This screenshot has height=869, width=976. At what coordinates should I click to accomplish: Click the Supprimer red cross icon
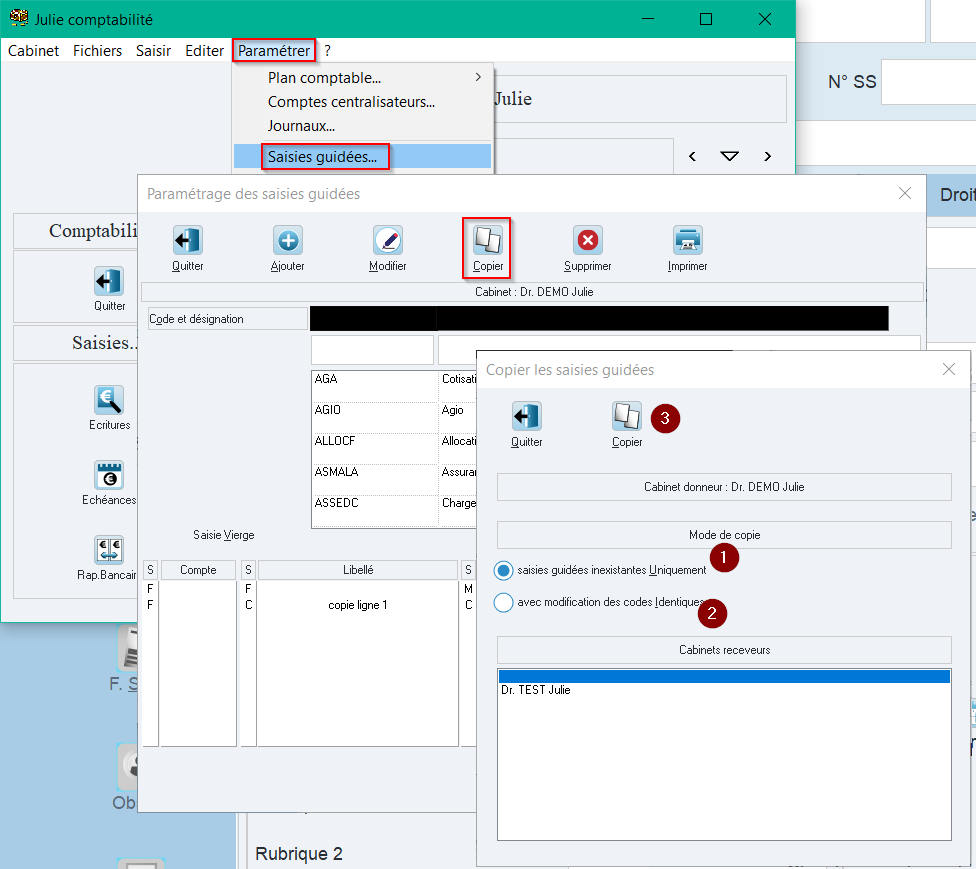[x=588, y=240]
